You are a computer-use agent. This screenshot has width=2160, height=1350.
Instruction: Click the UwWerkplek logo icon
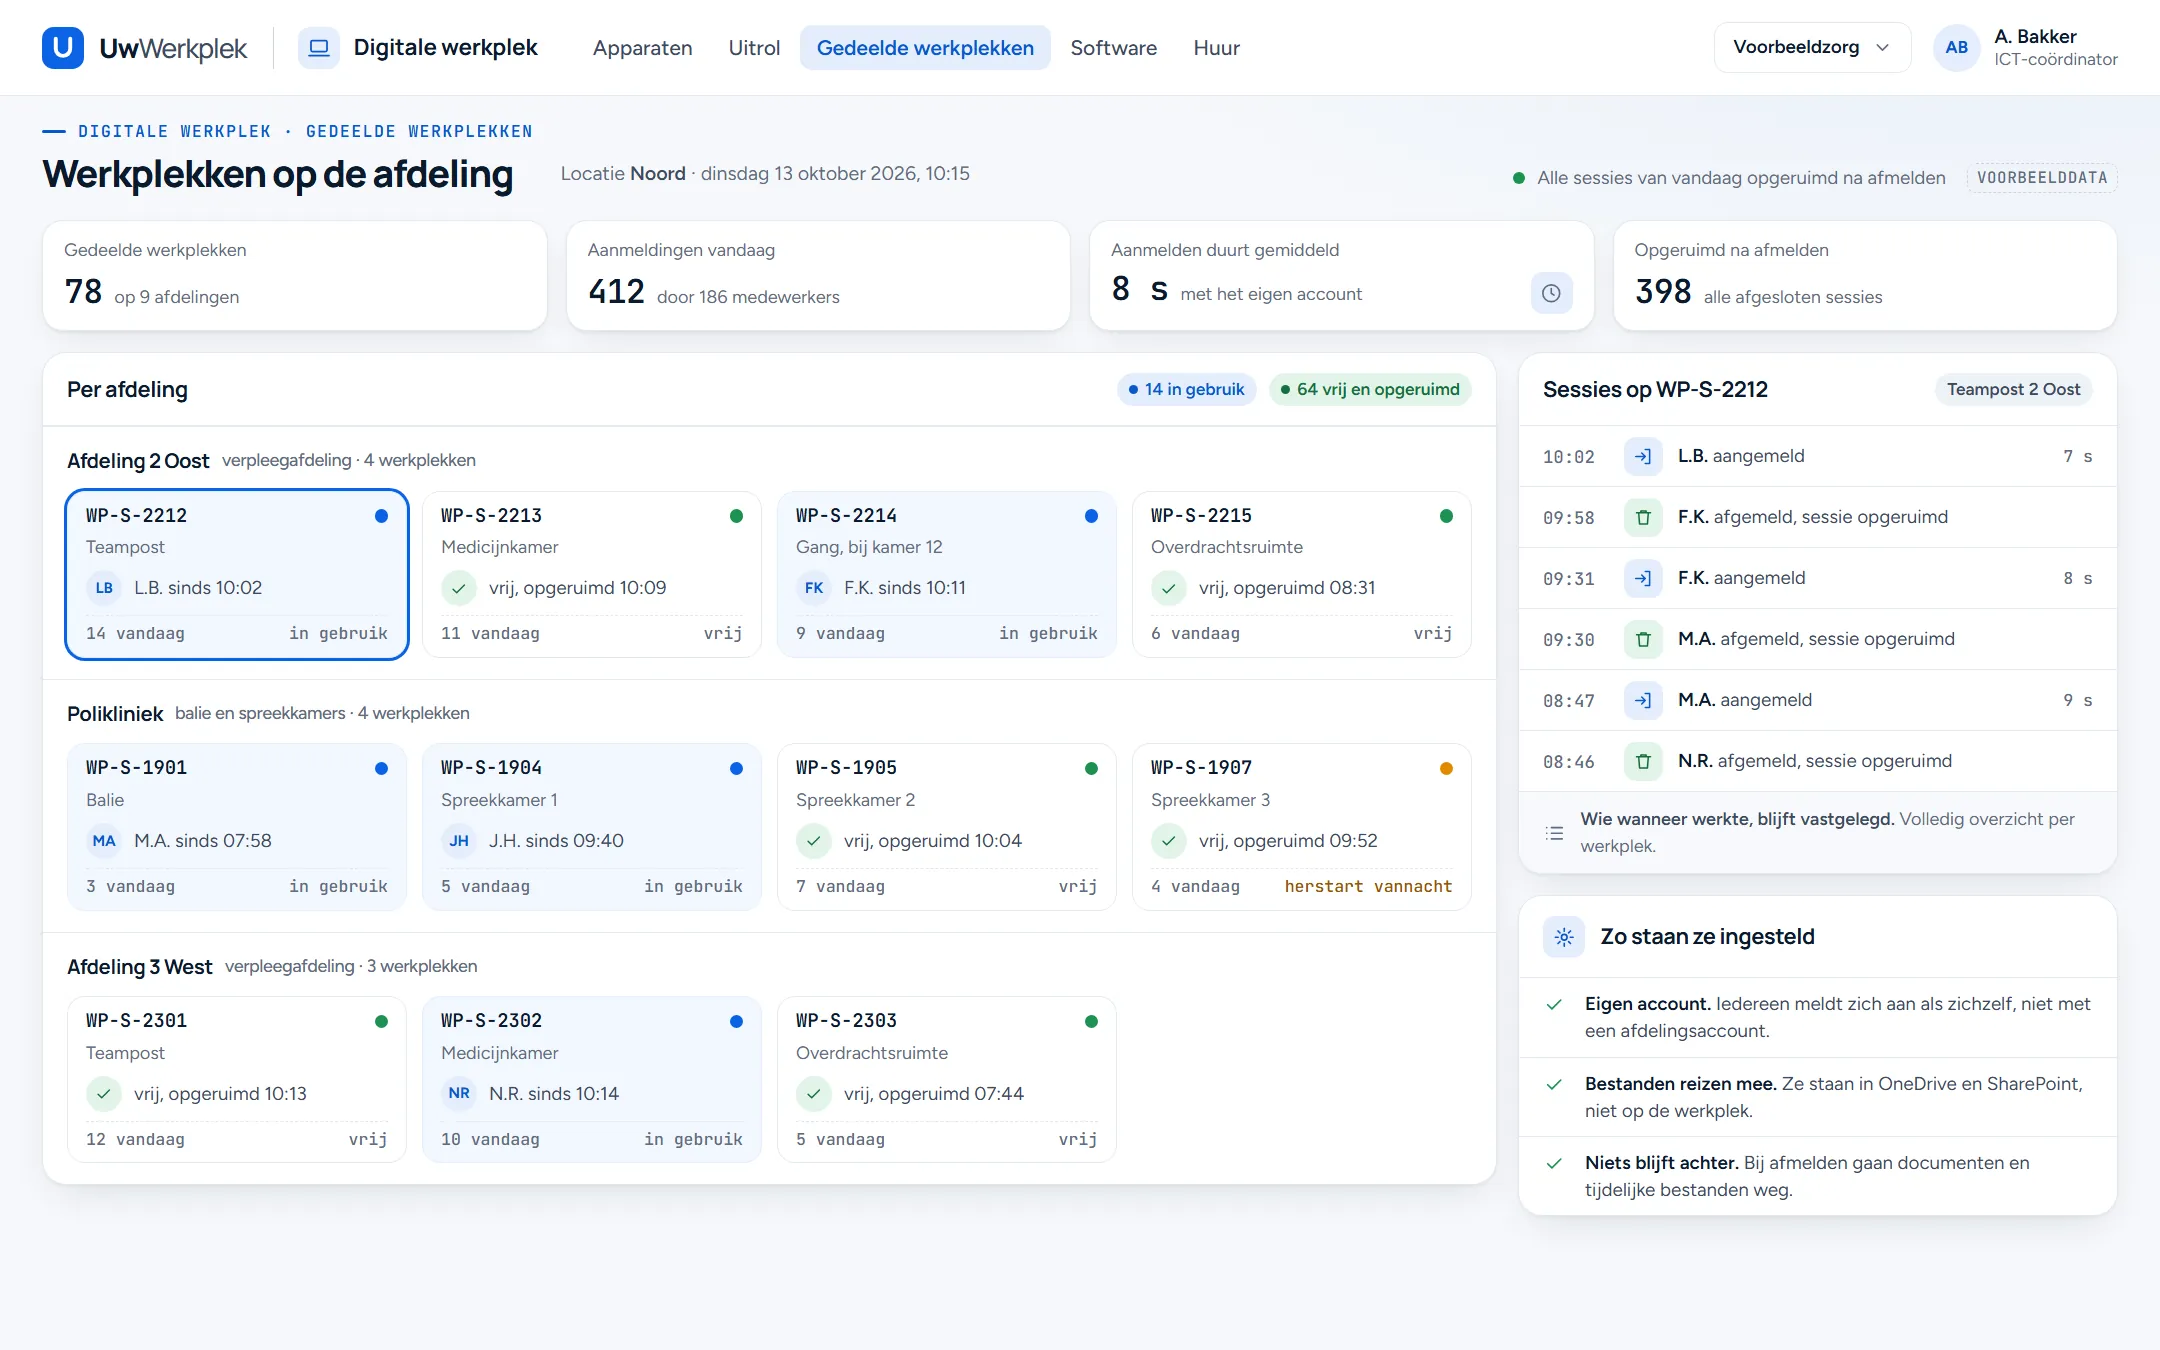(x=62, y=47)
